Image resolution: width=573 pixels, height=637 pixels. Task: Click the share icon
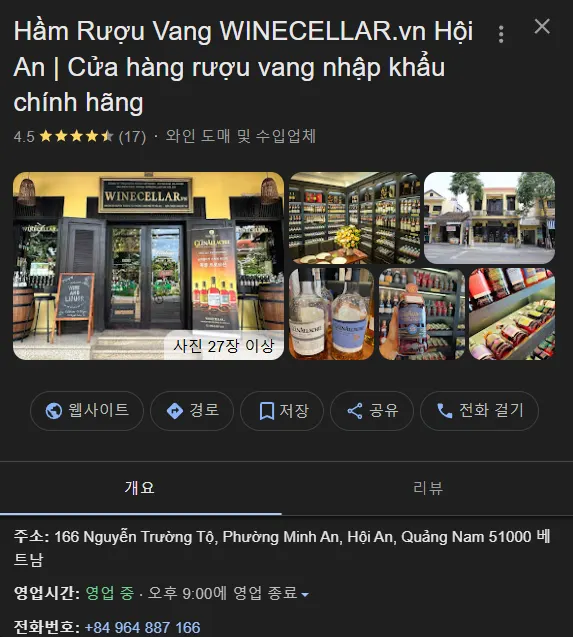pyautogui.click(x=355, y=411)
